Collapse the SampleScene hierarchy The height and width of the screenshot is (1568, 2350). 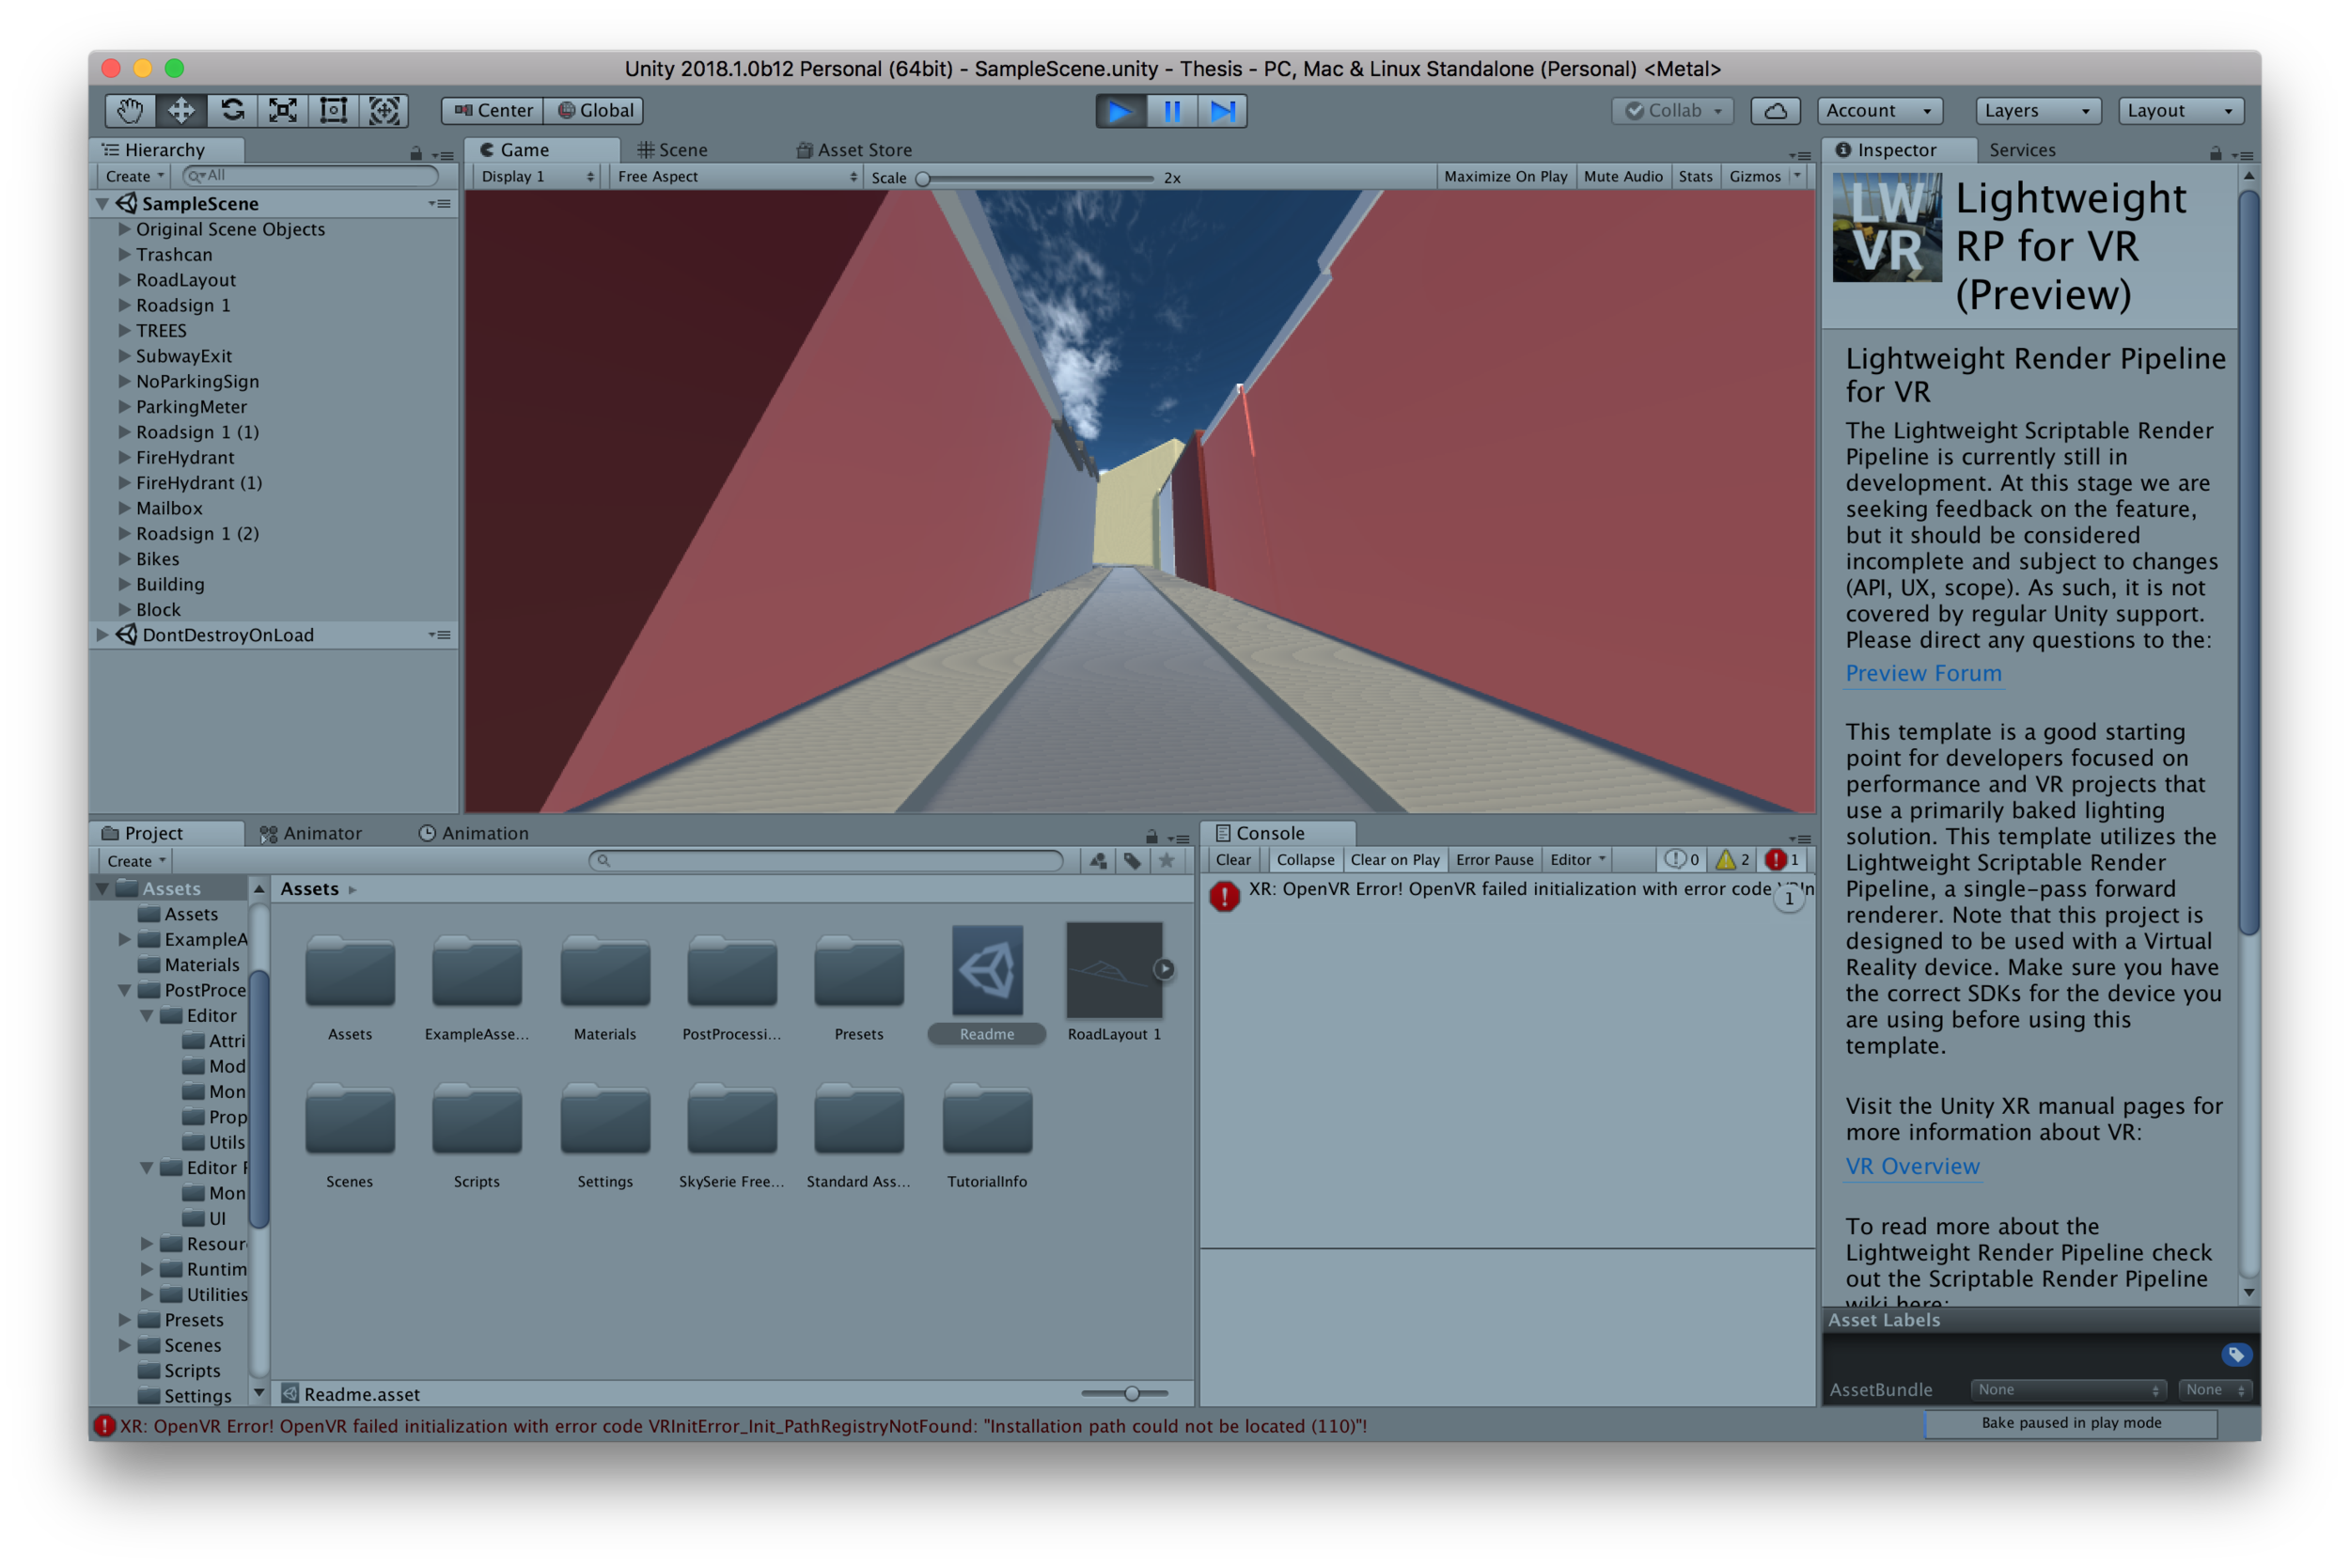click(x=102, y=203)
